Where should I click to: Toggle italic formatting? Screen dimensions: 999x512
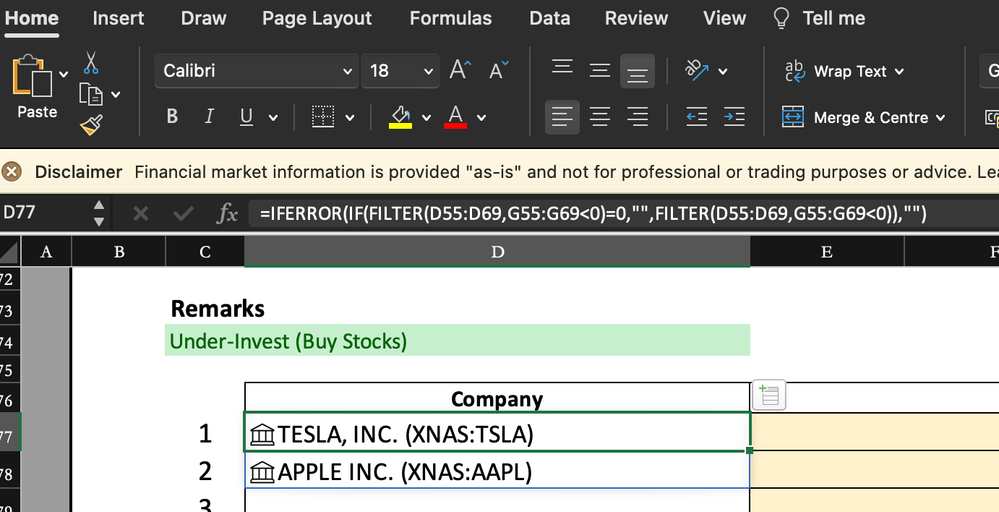(208, 117)
